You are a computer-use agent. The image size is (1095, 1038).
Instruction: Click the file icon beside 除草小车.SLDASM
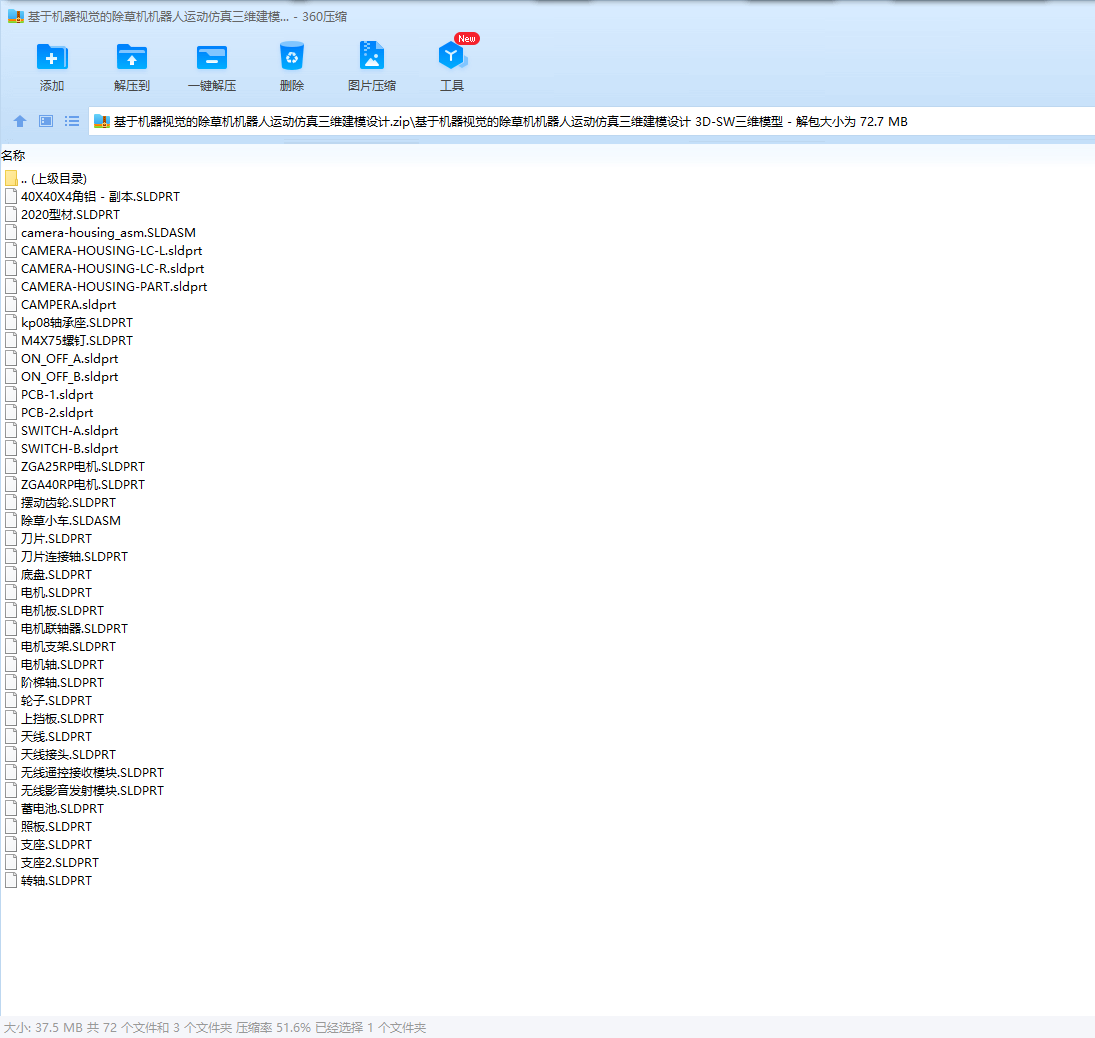point(10,520)
